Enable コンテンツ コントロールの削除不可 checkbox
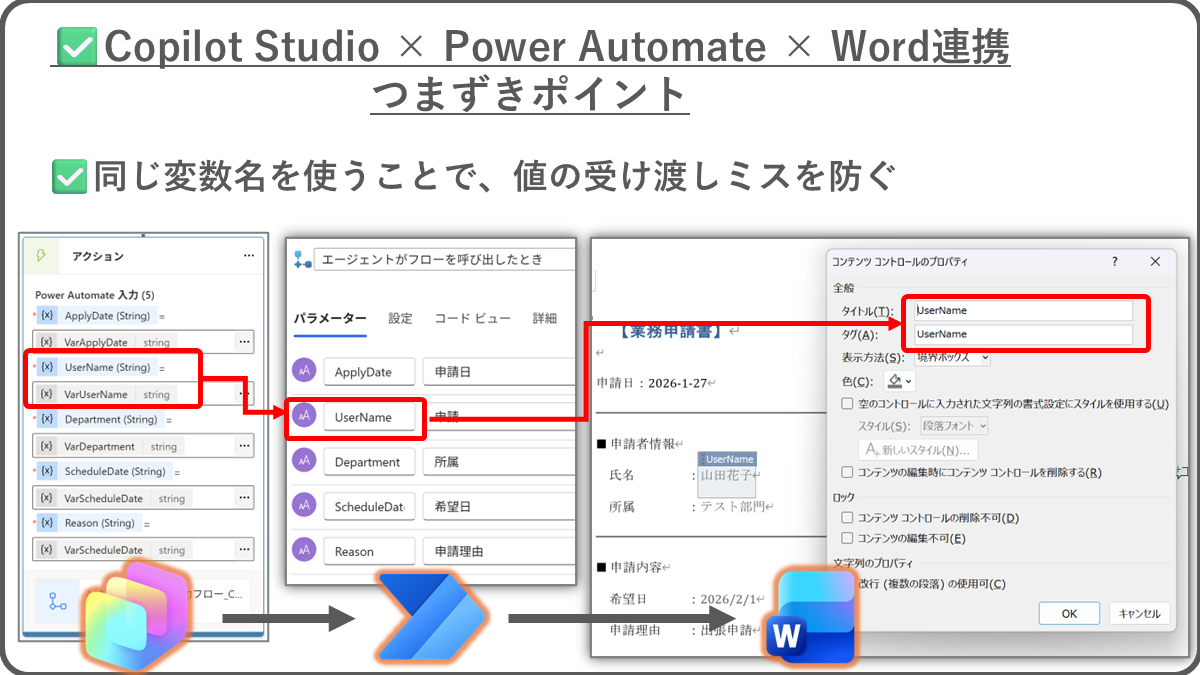The image size is (1200, 675). (x=848, y=518)
